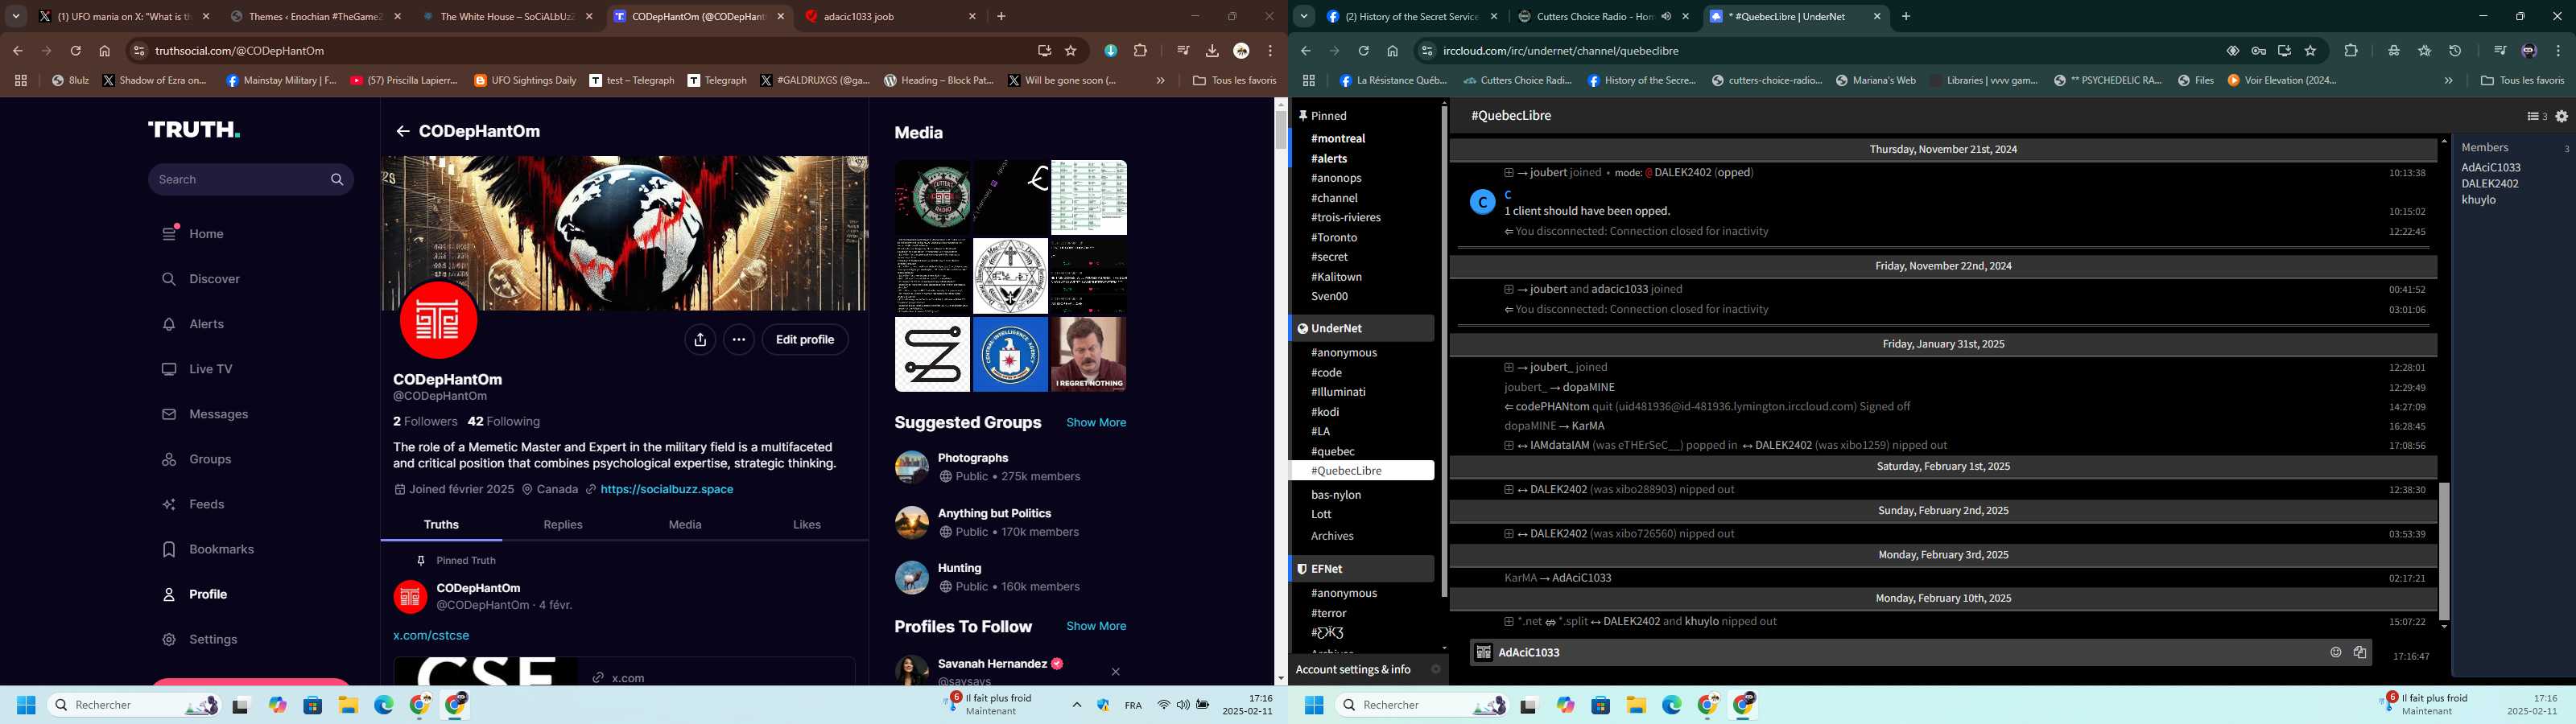Viewport: 2576px width, 724px height.
Task: Open the tab search dropdown in left browser
Action: [x=16, y=17]
